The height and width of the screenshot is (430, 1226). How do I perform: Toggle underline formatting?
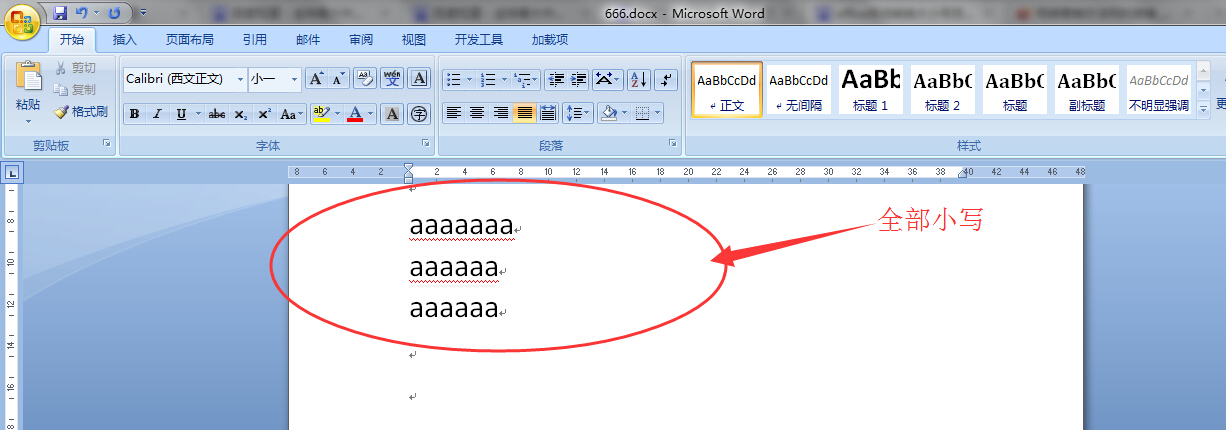[x=181, y=114]
